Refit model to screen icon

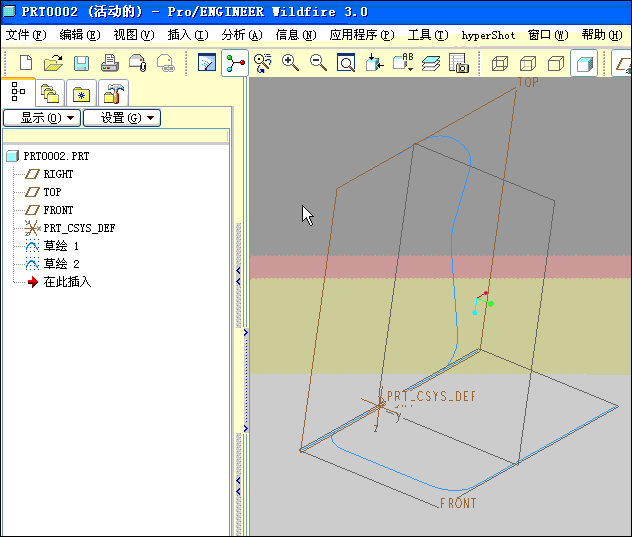(x=346, y=63)
